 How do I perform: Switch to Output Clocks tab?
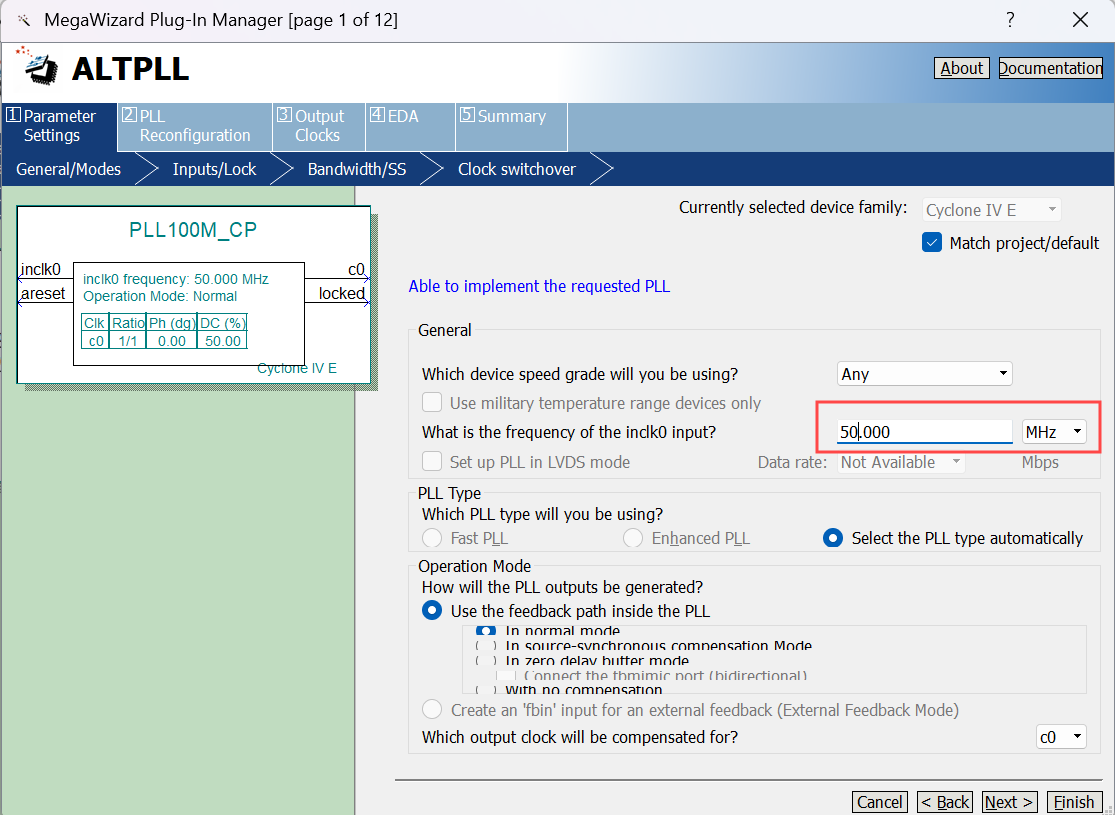pos(319,126)
